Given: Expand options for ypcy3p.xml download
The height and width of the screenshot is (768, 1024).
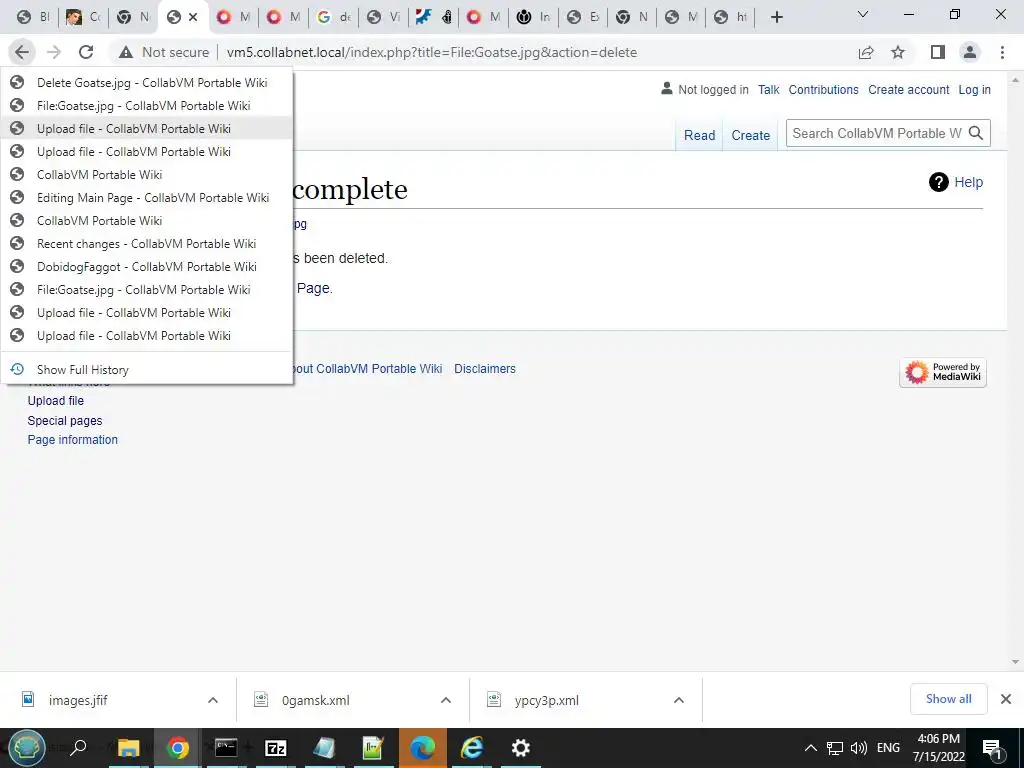Looking at the screenshot, I should click(x=679, y=700).
